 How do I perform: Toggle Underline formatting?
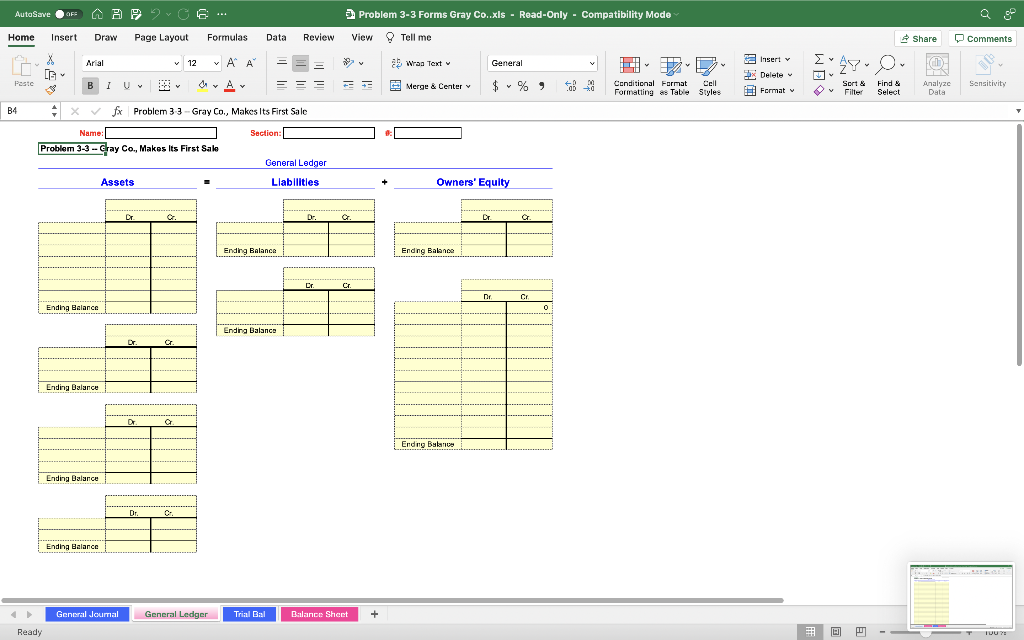point(127,86)
